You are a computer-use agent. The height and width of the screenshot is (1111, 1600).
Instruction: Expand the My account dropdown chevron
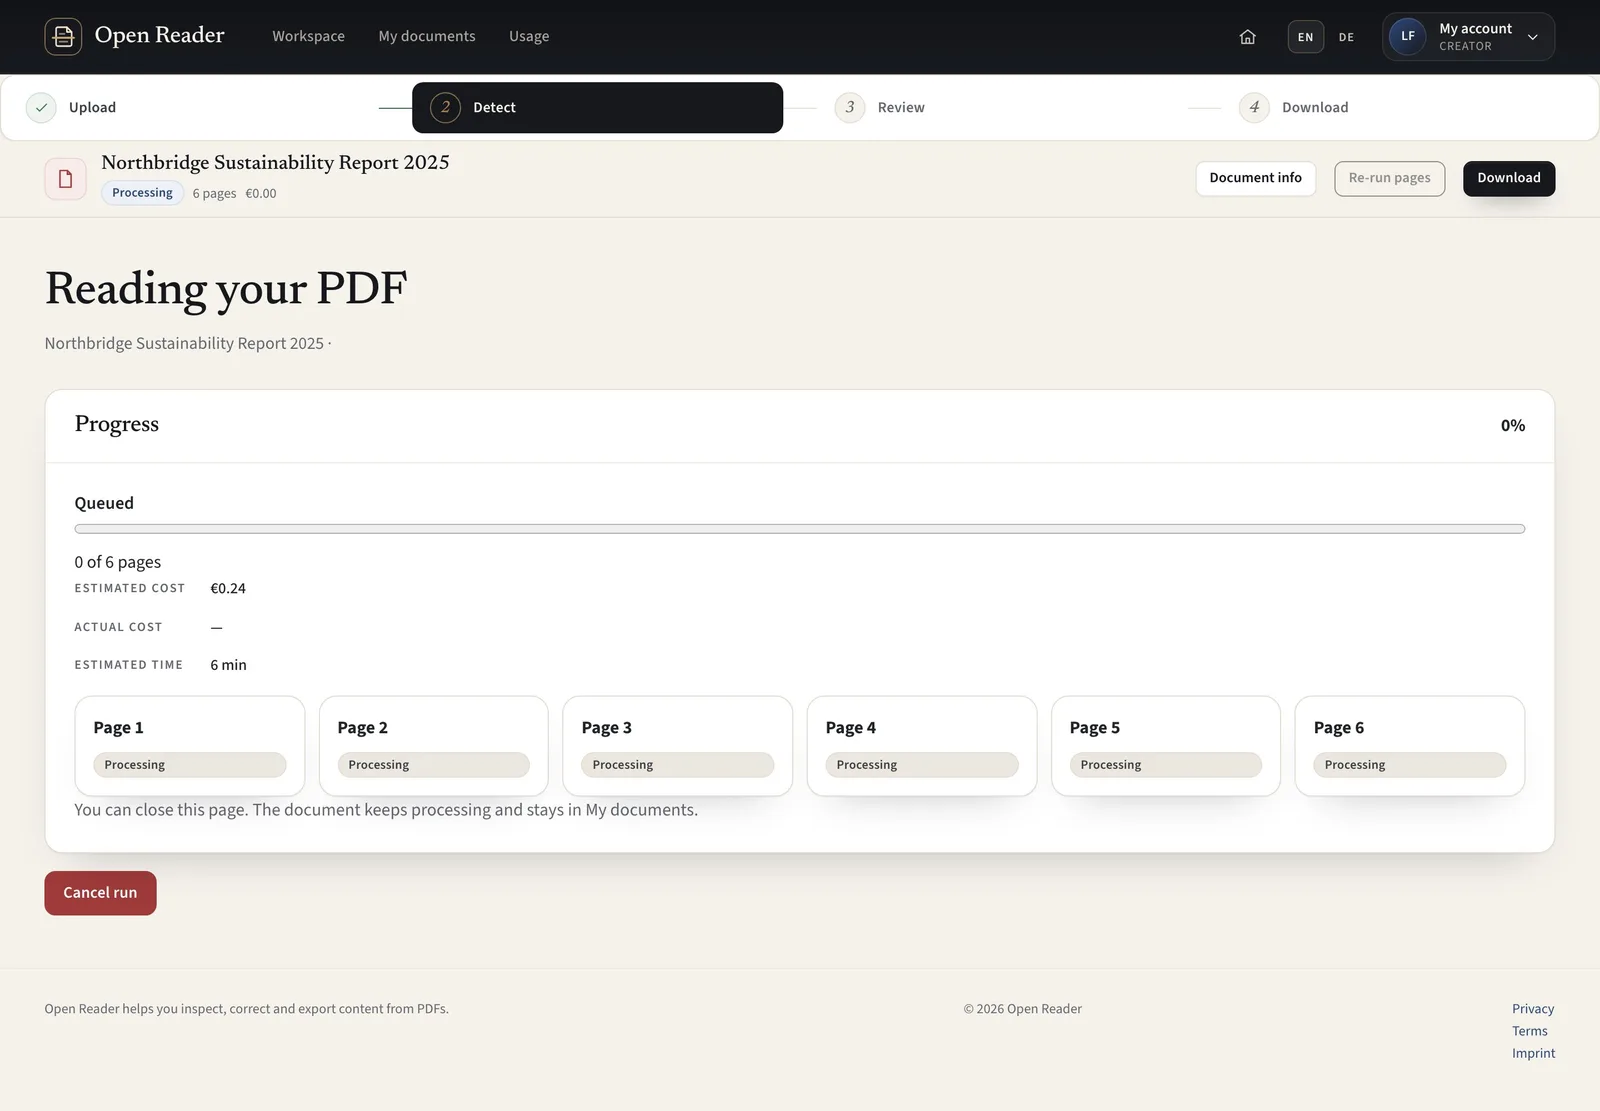(x=1532, y=37)
